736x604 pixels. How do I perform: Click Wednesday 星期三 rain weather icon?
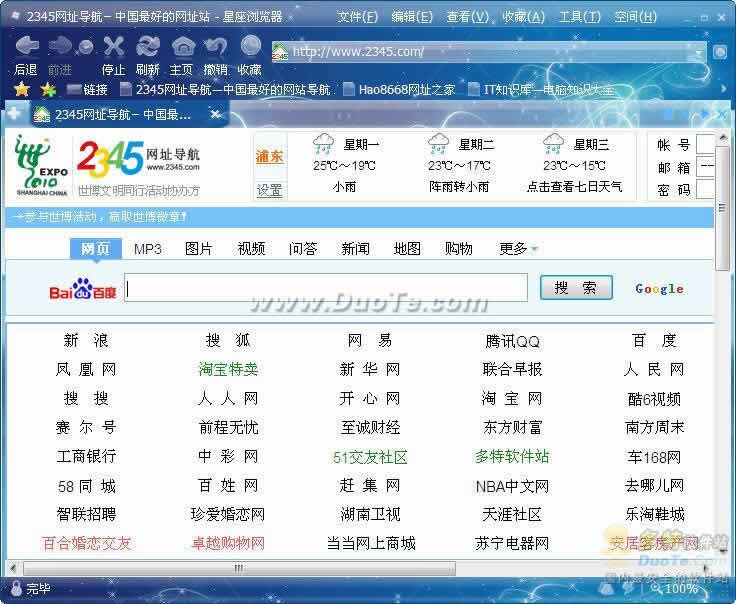(553, 143)
